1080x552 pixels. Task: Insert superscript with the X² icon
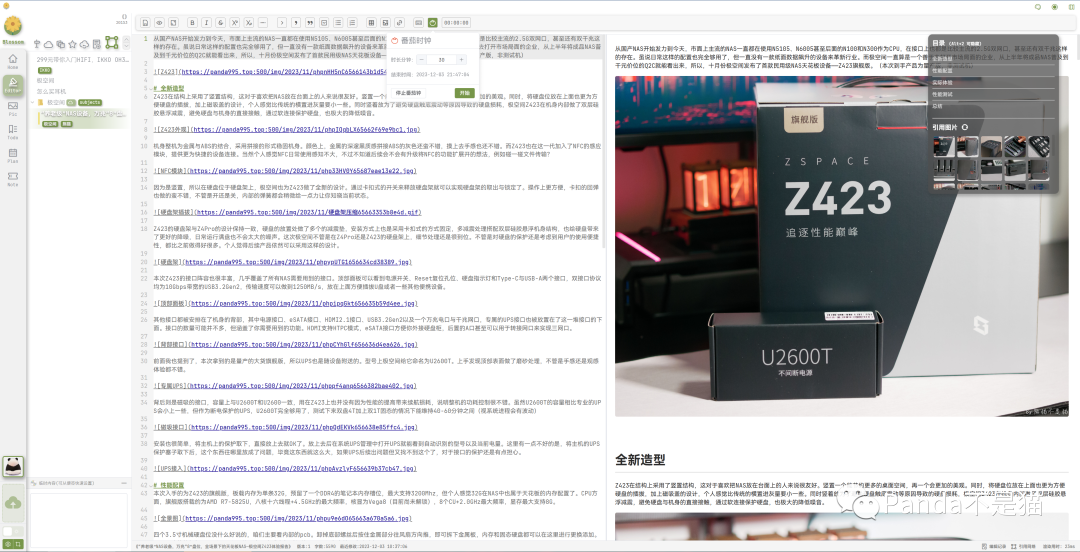pos(235,23)
